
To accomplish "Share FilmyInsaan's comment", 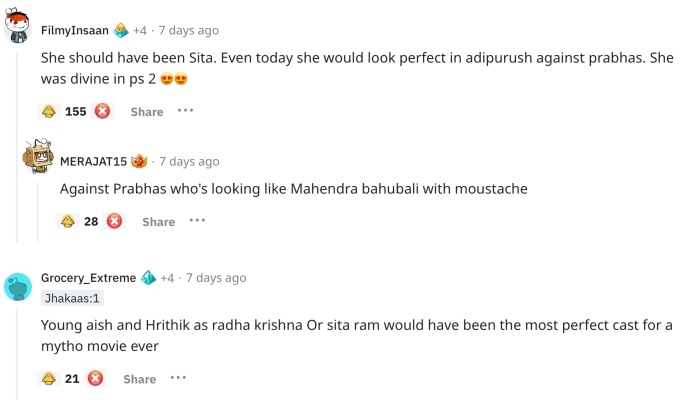I will coord(146,112).
